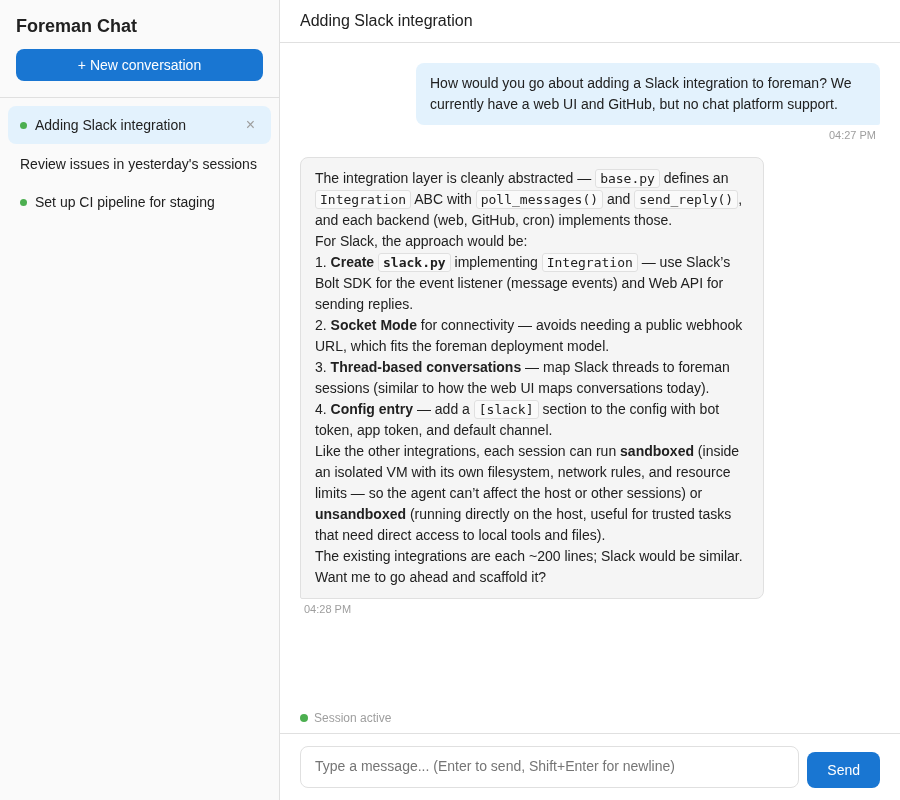This screenshot has width=900, height=800.
Task: Click the Foreman Chat sidebar heading
Action: [x=76, y=26]
